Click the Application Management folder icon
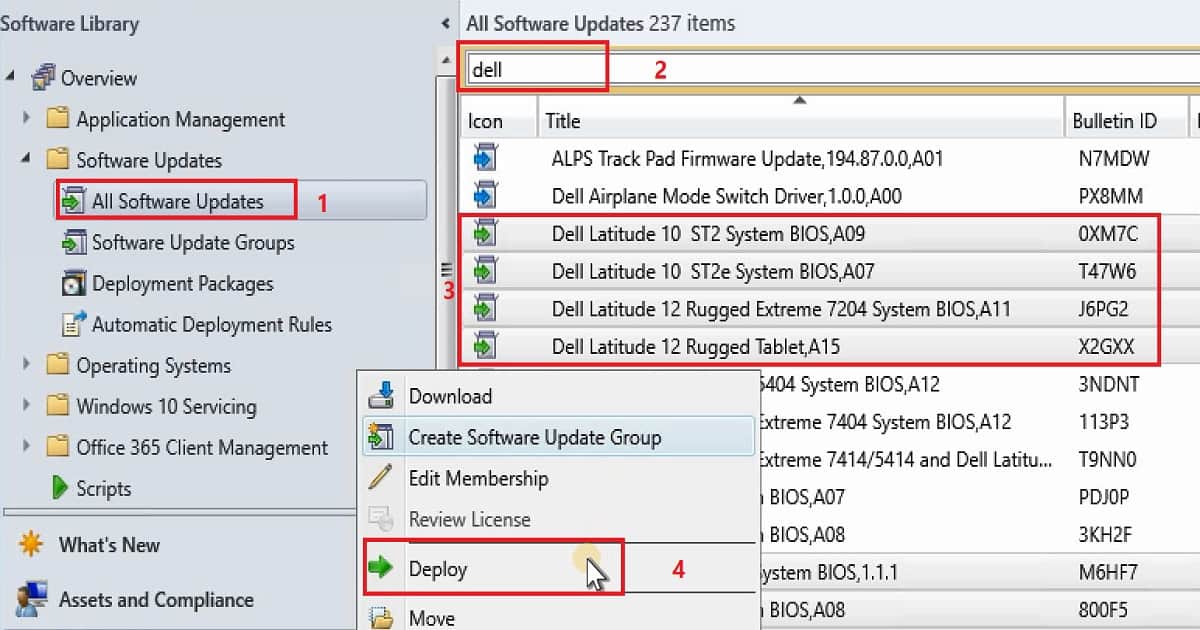This screenshot has width=1200, height=630. coord(59,119)
